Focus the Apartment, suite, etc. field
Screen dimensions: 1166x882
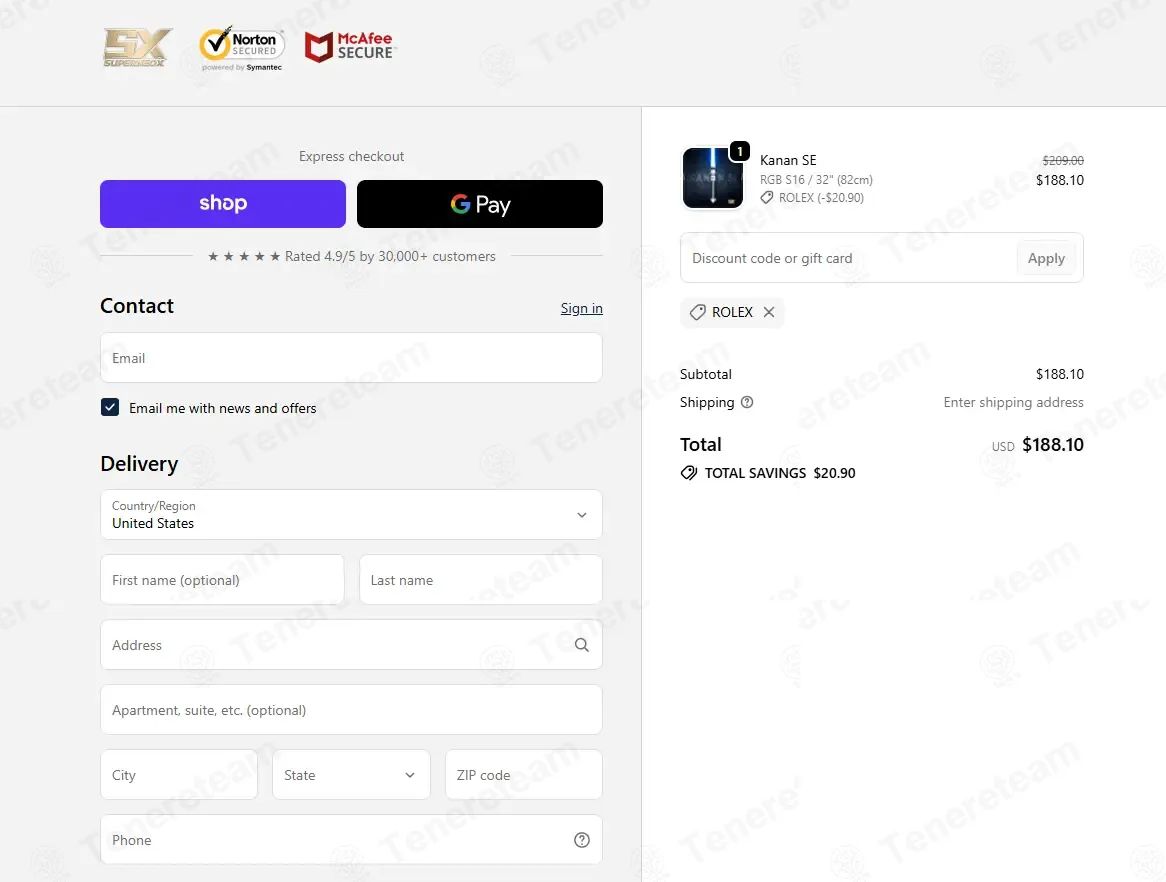[351, 710]
